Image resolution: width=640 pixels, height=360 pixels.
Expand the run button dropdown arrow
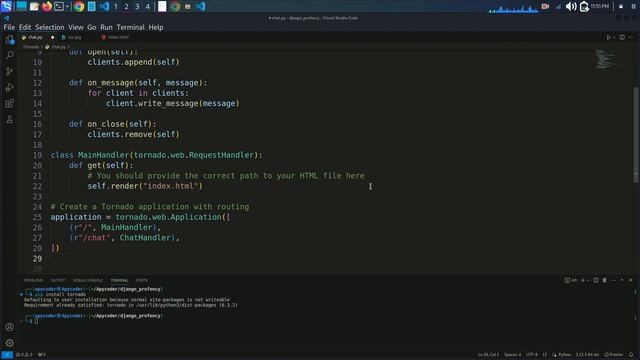(614, 38)
